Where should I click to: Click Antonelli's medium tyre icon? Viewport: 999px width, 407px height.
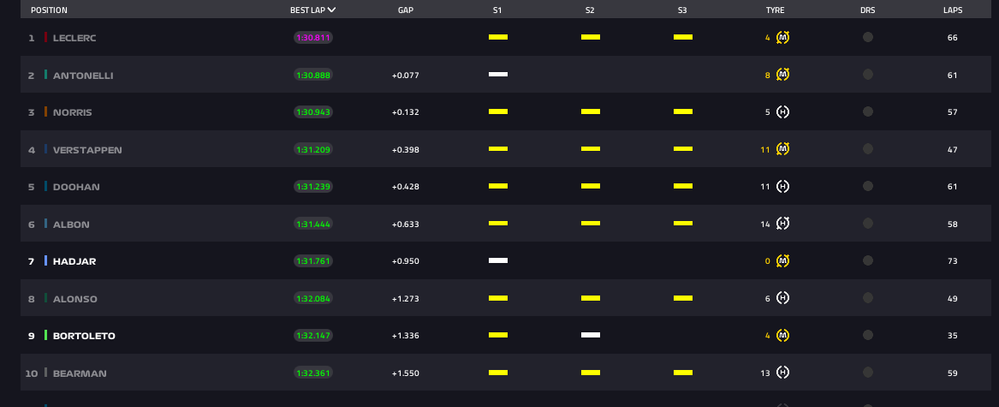(783, 75)
